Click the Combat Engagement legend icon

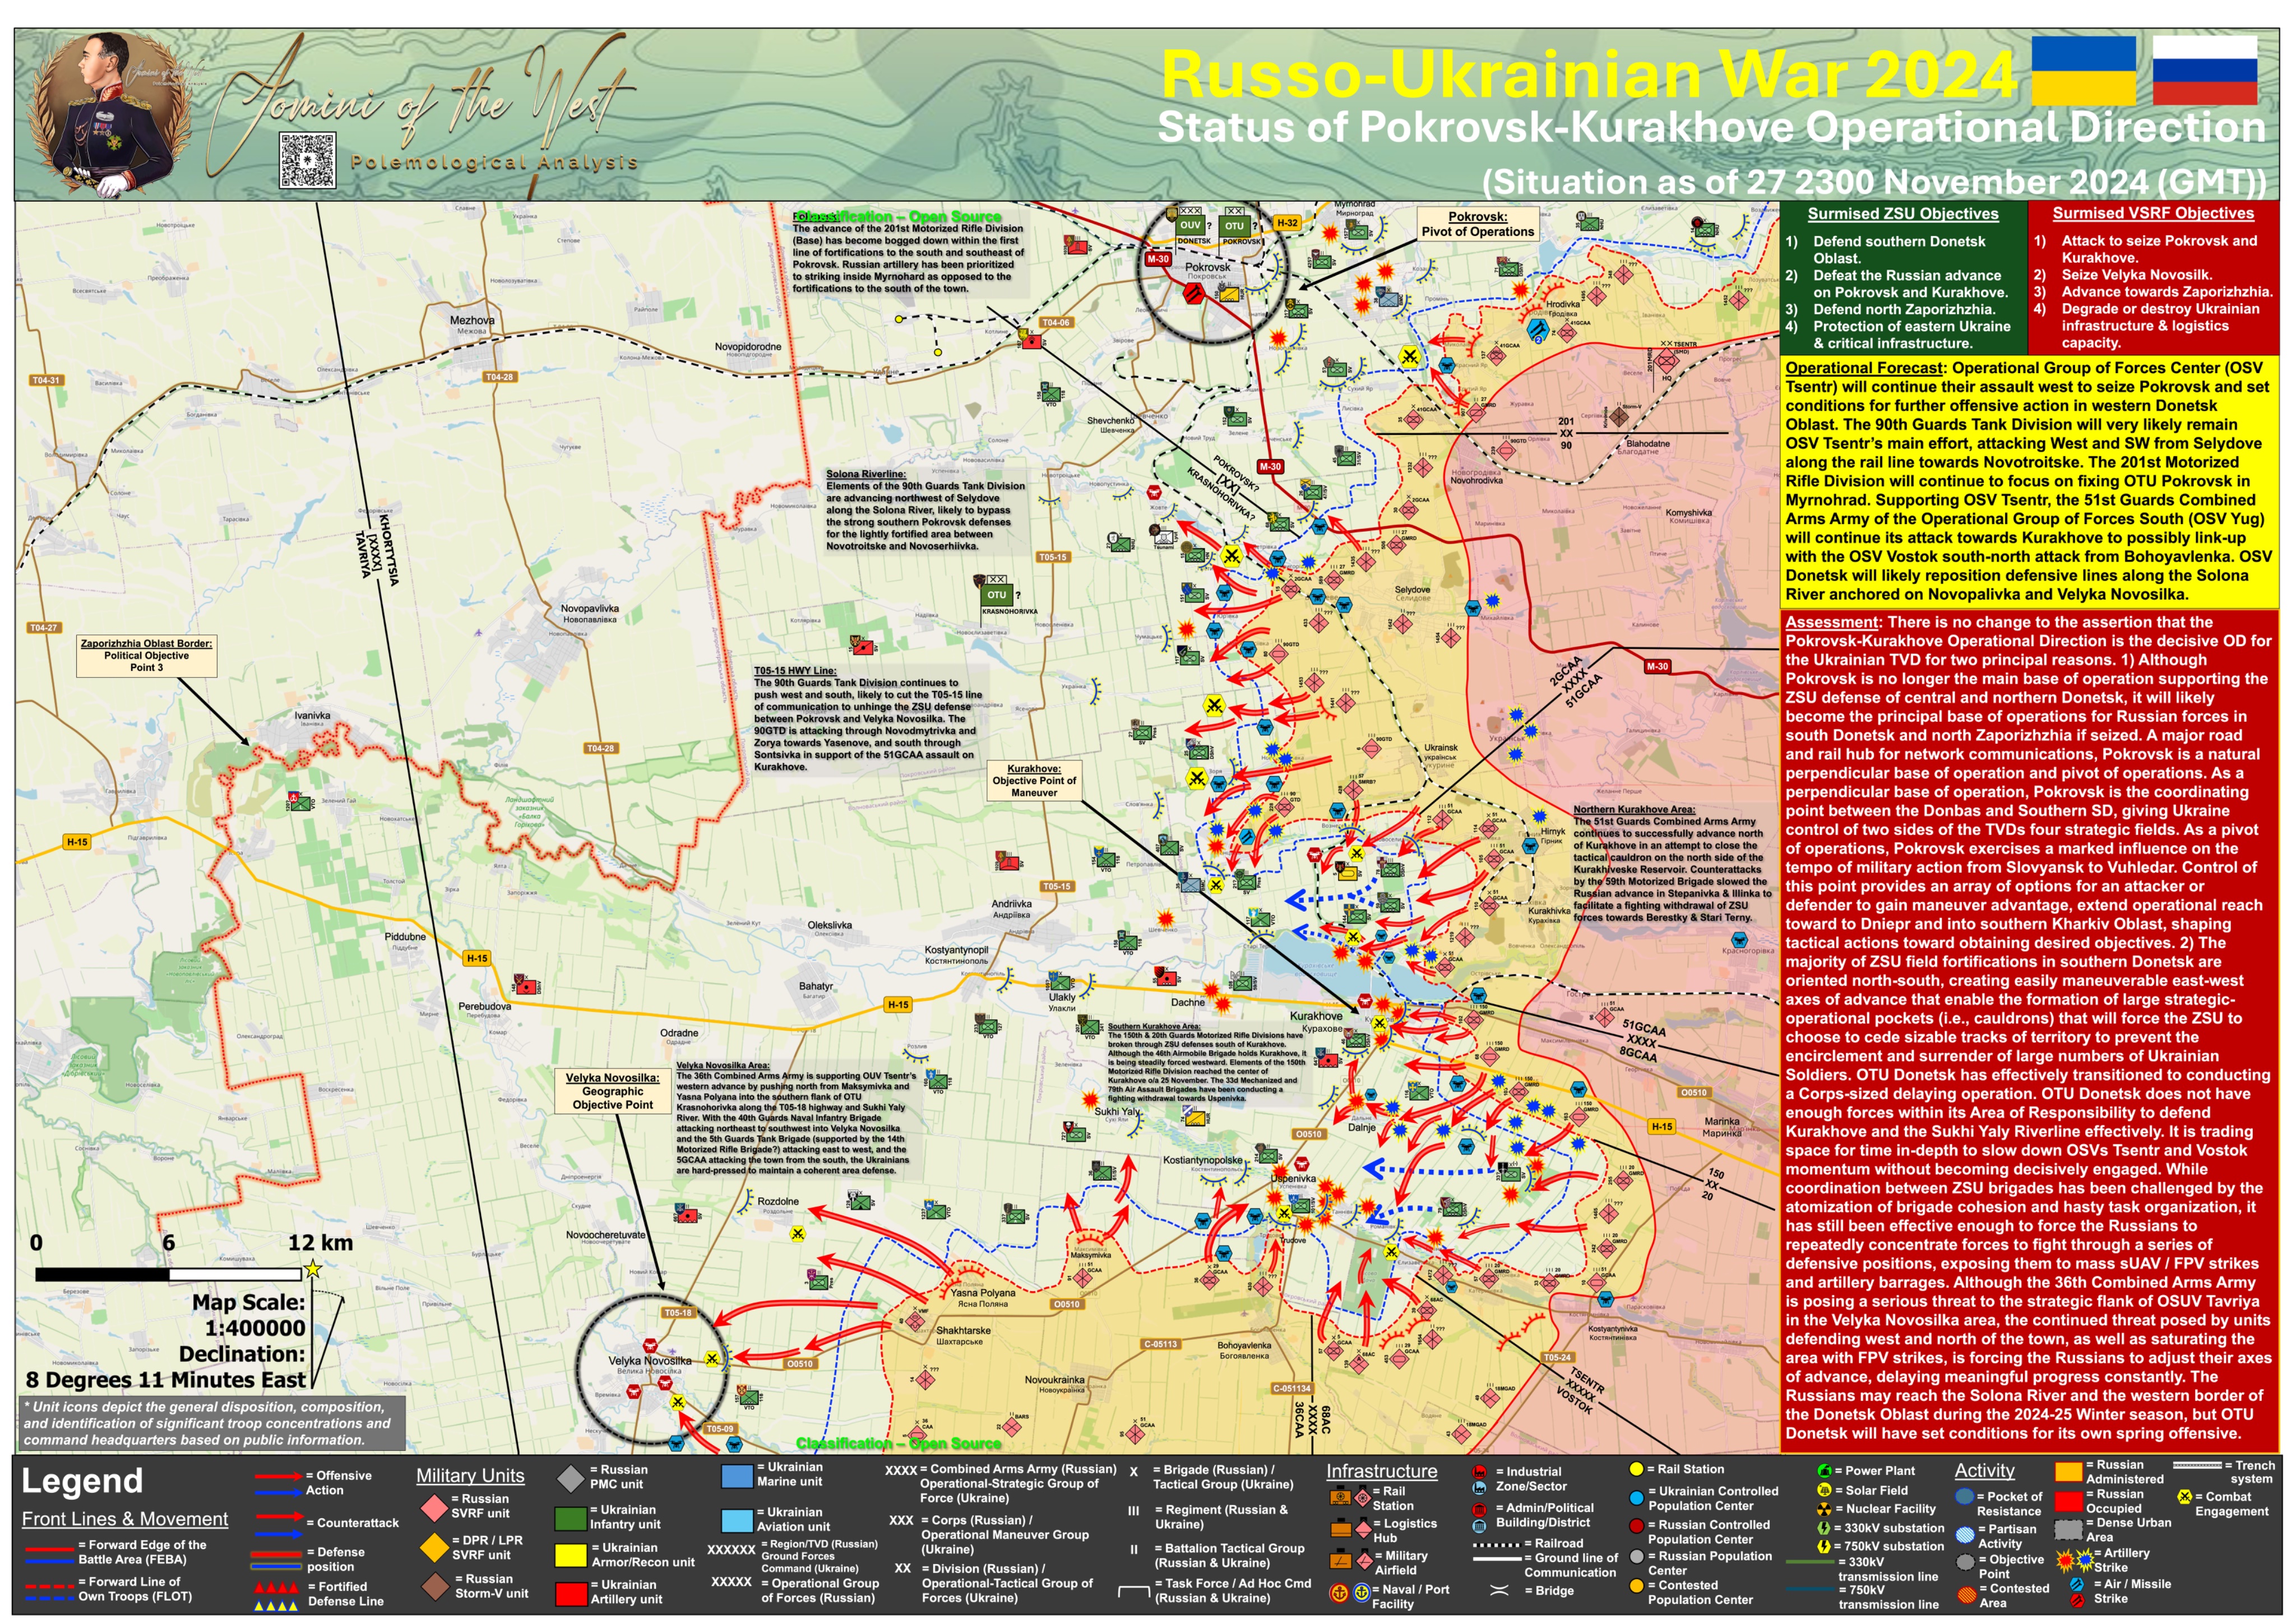coord(2185,1497)
